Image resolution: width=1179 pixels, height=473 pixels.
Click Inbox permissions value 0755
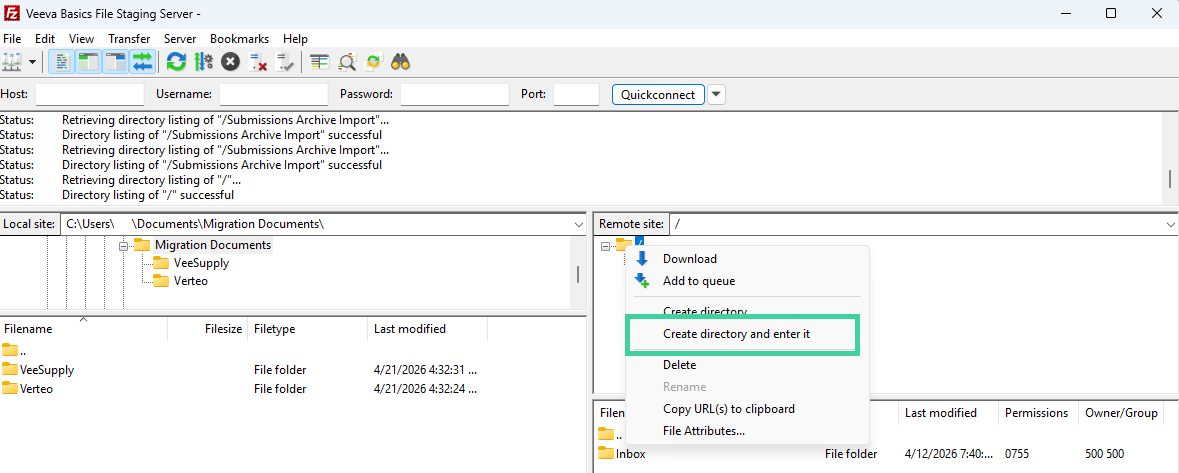tap(1018, 454)
